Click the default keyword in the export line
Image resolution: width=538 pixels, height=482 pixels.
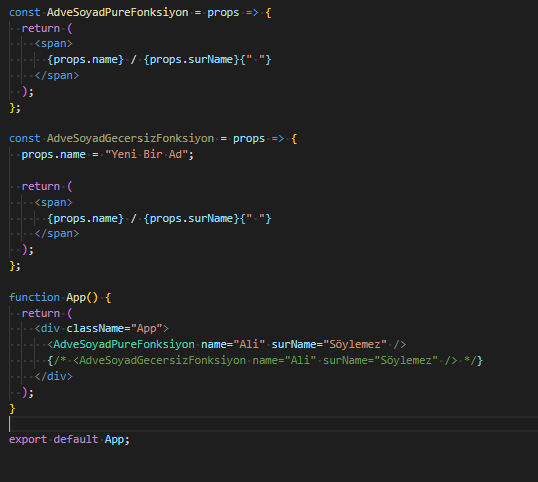point(76,439)
